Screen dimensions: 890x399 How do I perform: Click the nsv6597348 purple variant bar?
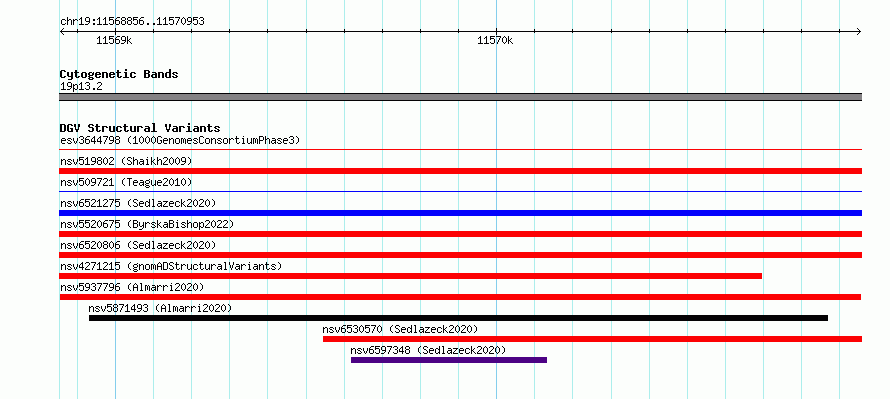point(449,360)
